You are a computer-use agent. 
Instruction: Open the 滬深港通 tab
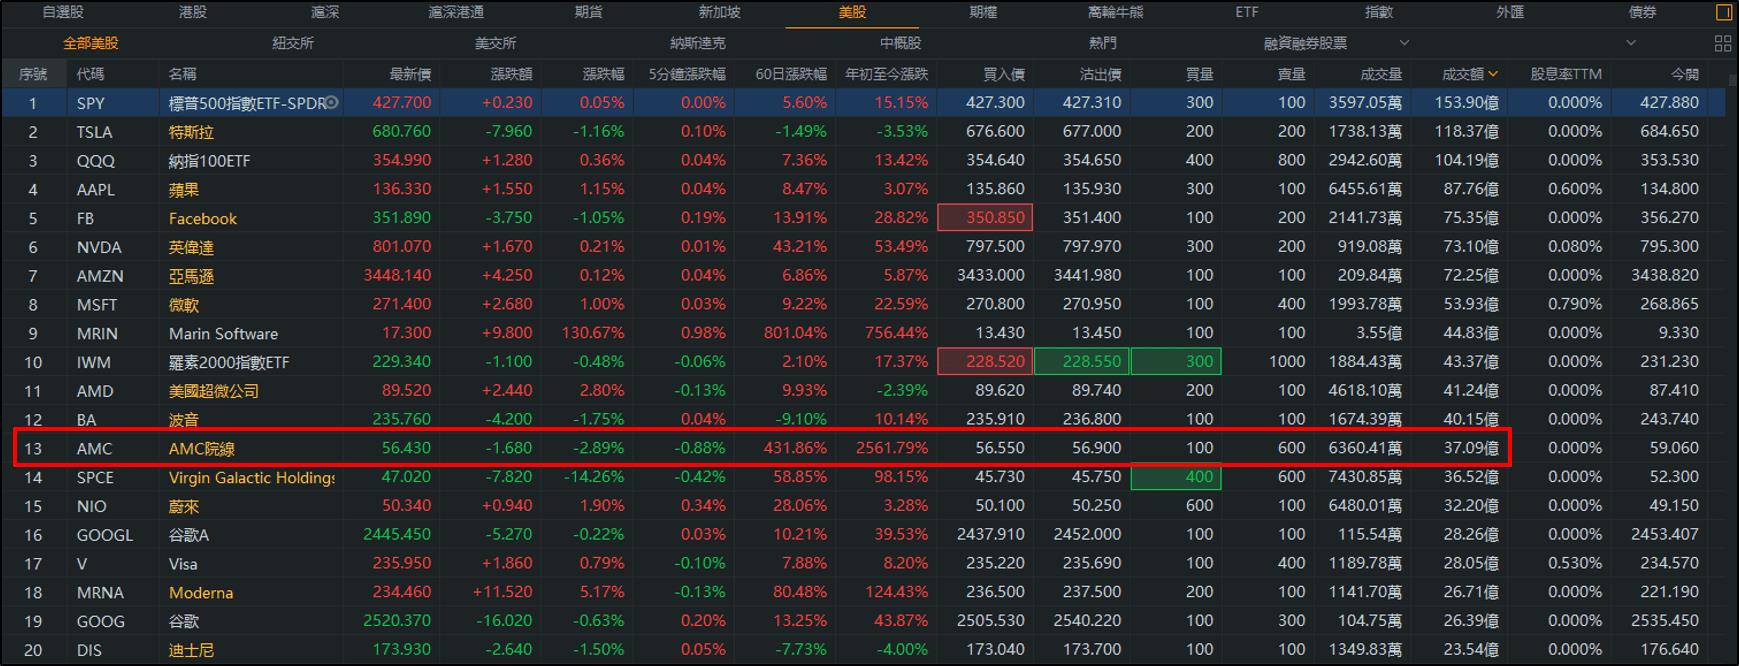(456, 12)
